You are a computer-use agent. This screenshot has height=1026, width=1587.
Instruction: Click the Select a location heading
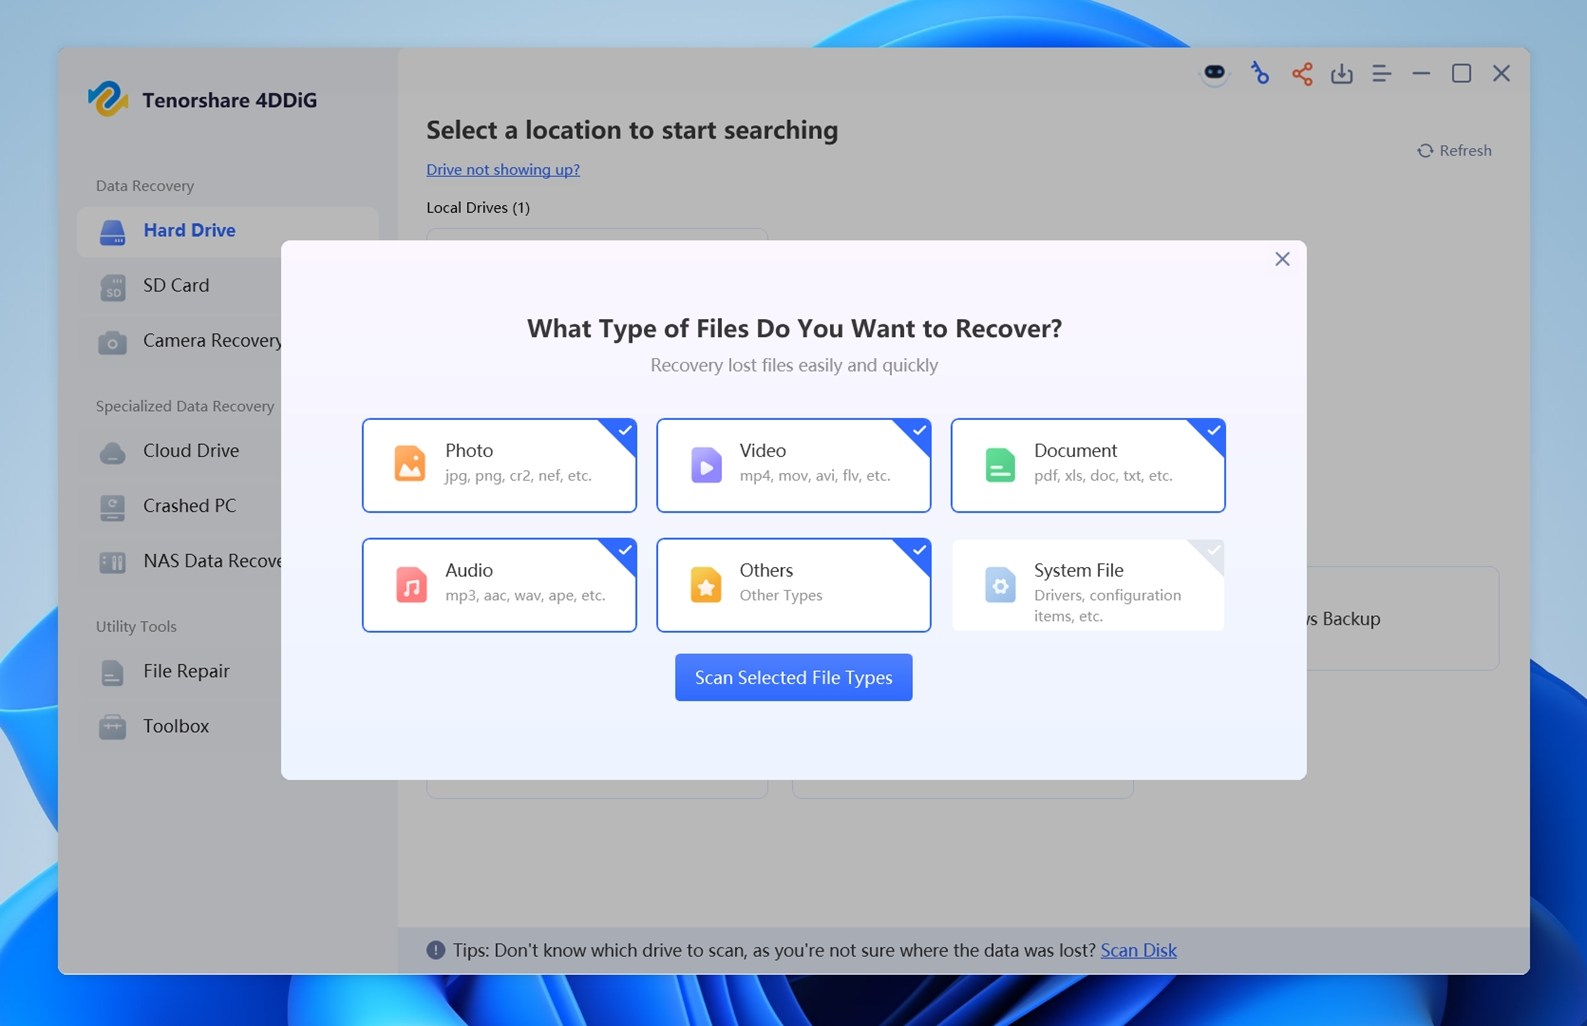click(632, 130)
